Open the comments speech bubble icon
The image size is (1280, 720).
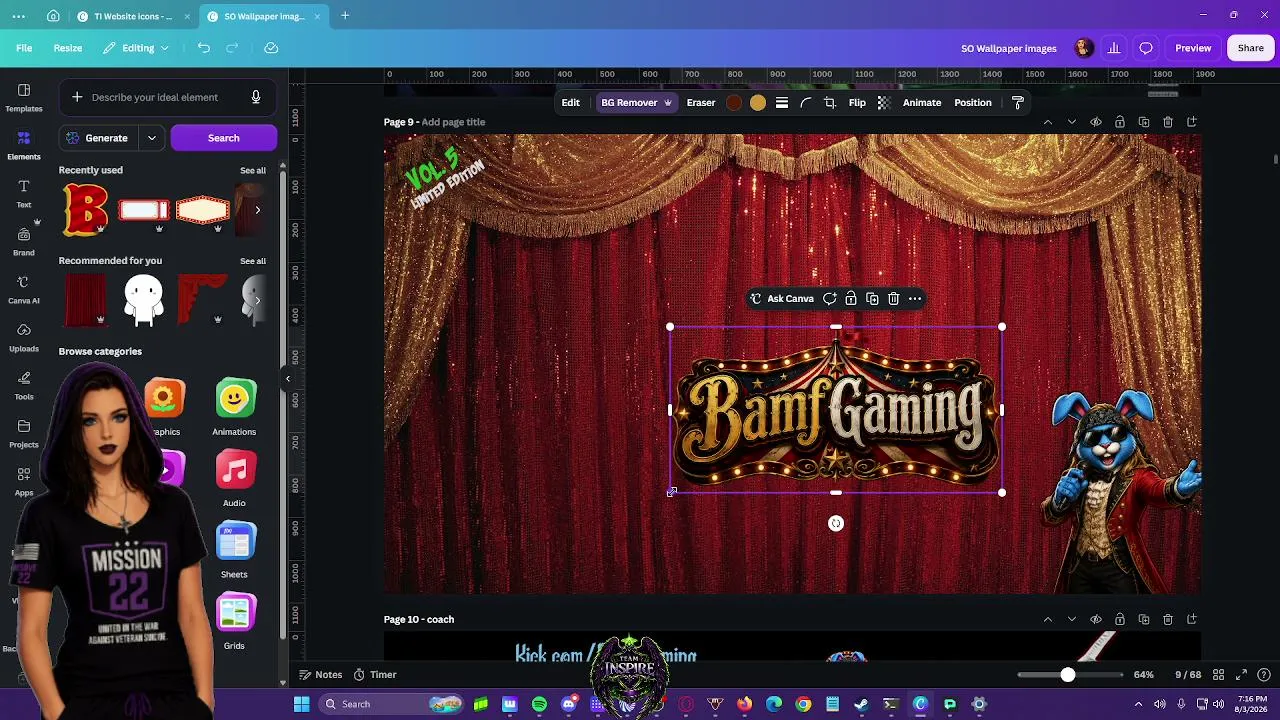pyautogui.click(x=1146, y=48)
